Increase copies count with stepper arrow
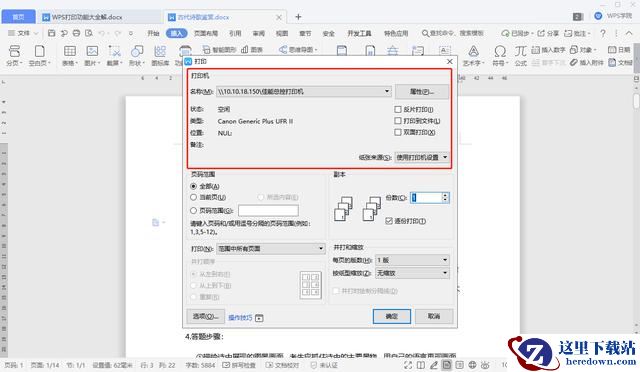The width and height of the screenshot is (640, 372). pyautogui.click(x=445, y=195)
